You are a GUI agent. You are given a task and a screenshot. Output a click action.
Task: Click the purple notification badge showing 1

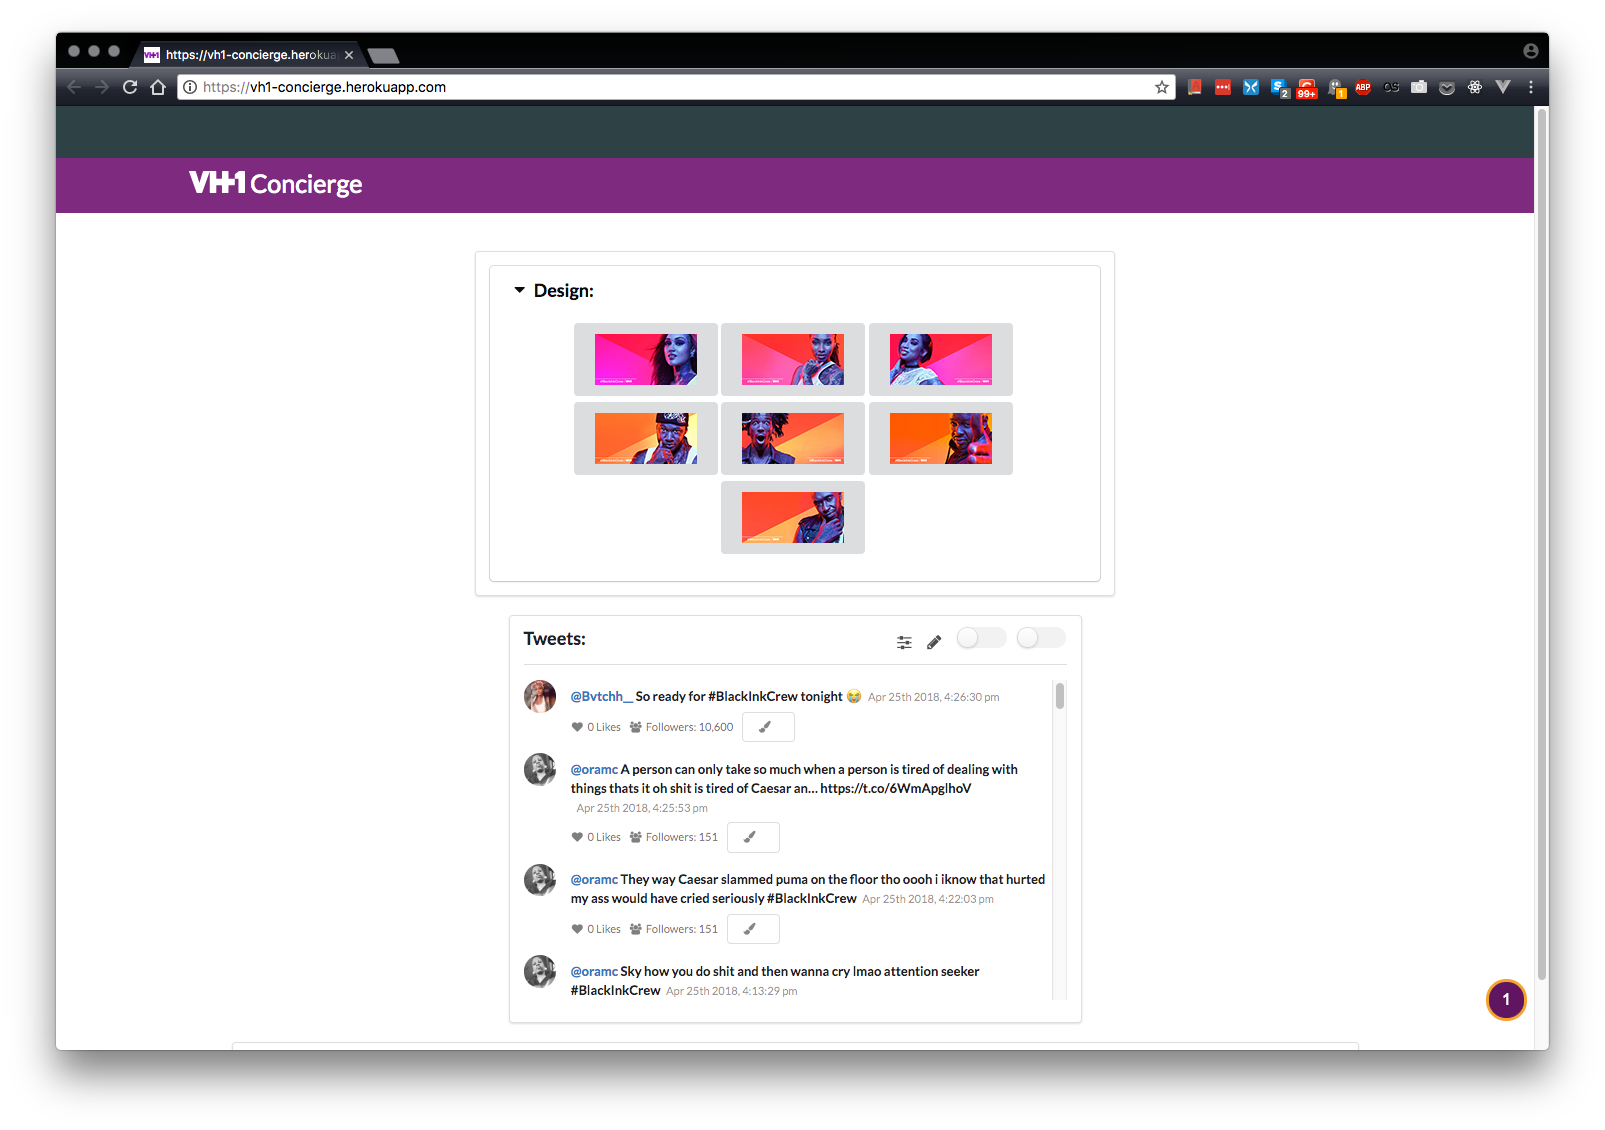1505,999
